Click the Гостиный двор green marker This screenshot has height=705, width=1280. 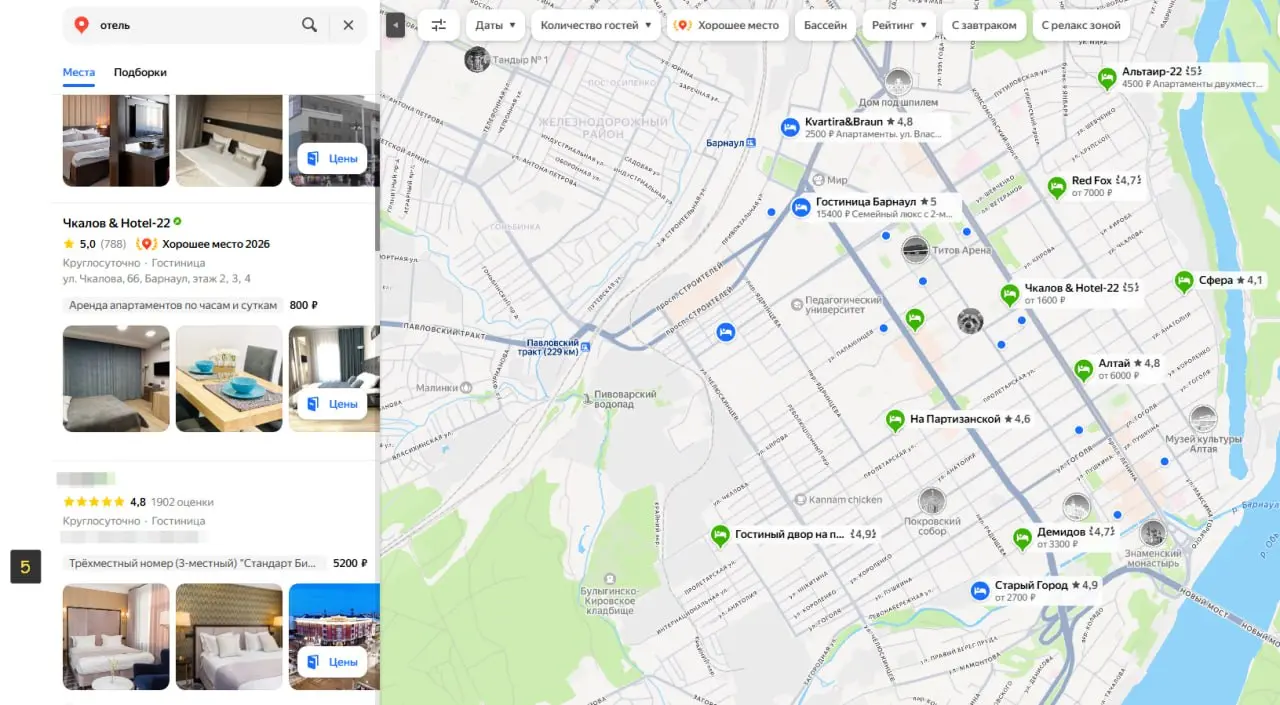[x=720, y=535]
